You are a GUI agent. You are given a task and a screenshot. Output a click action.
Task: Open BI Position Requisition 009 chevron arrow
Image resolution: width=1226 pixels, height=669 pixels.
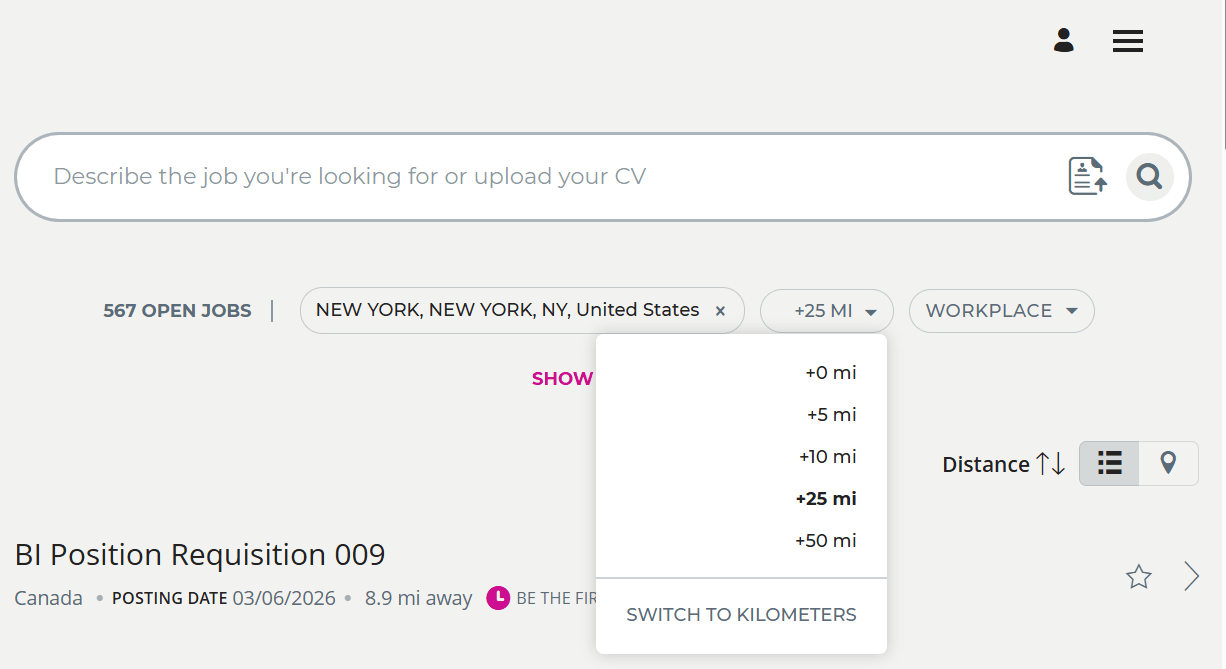click(x=1192, y=576)
